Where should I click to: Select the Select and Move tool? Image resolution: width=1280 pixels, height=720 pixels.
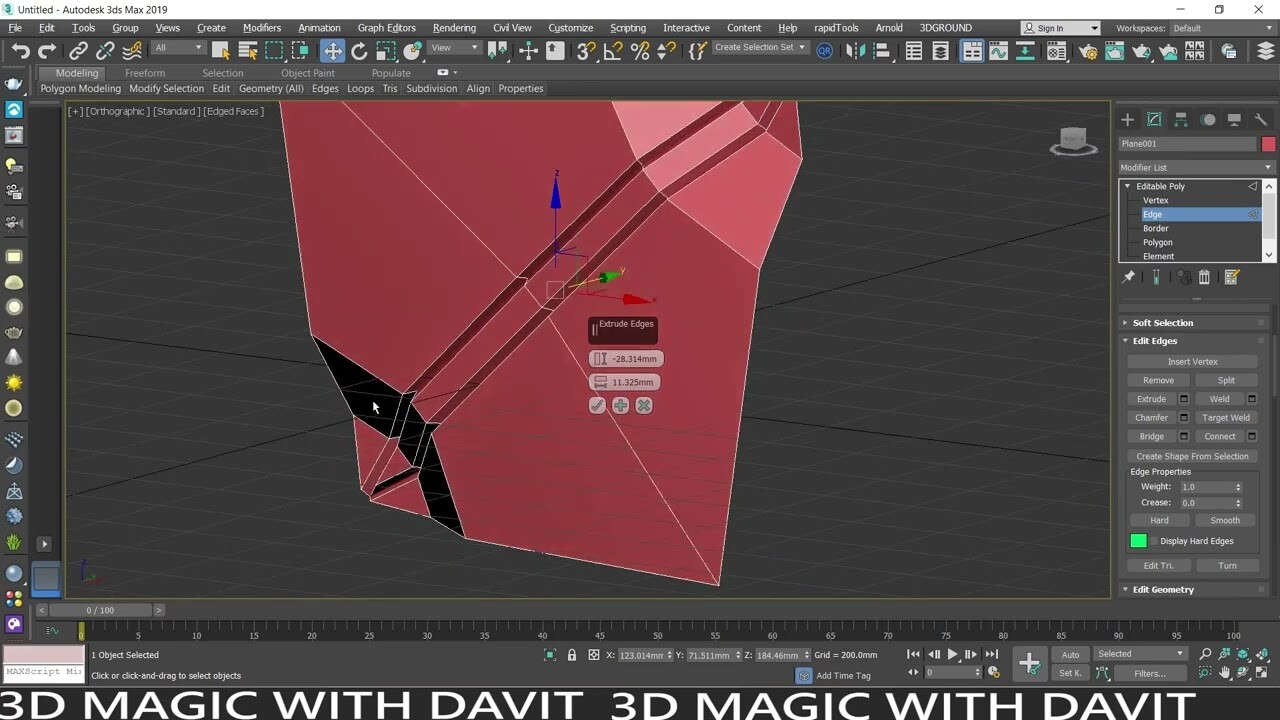tap(332, 50)
